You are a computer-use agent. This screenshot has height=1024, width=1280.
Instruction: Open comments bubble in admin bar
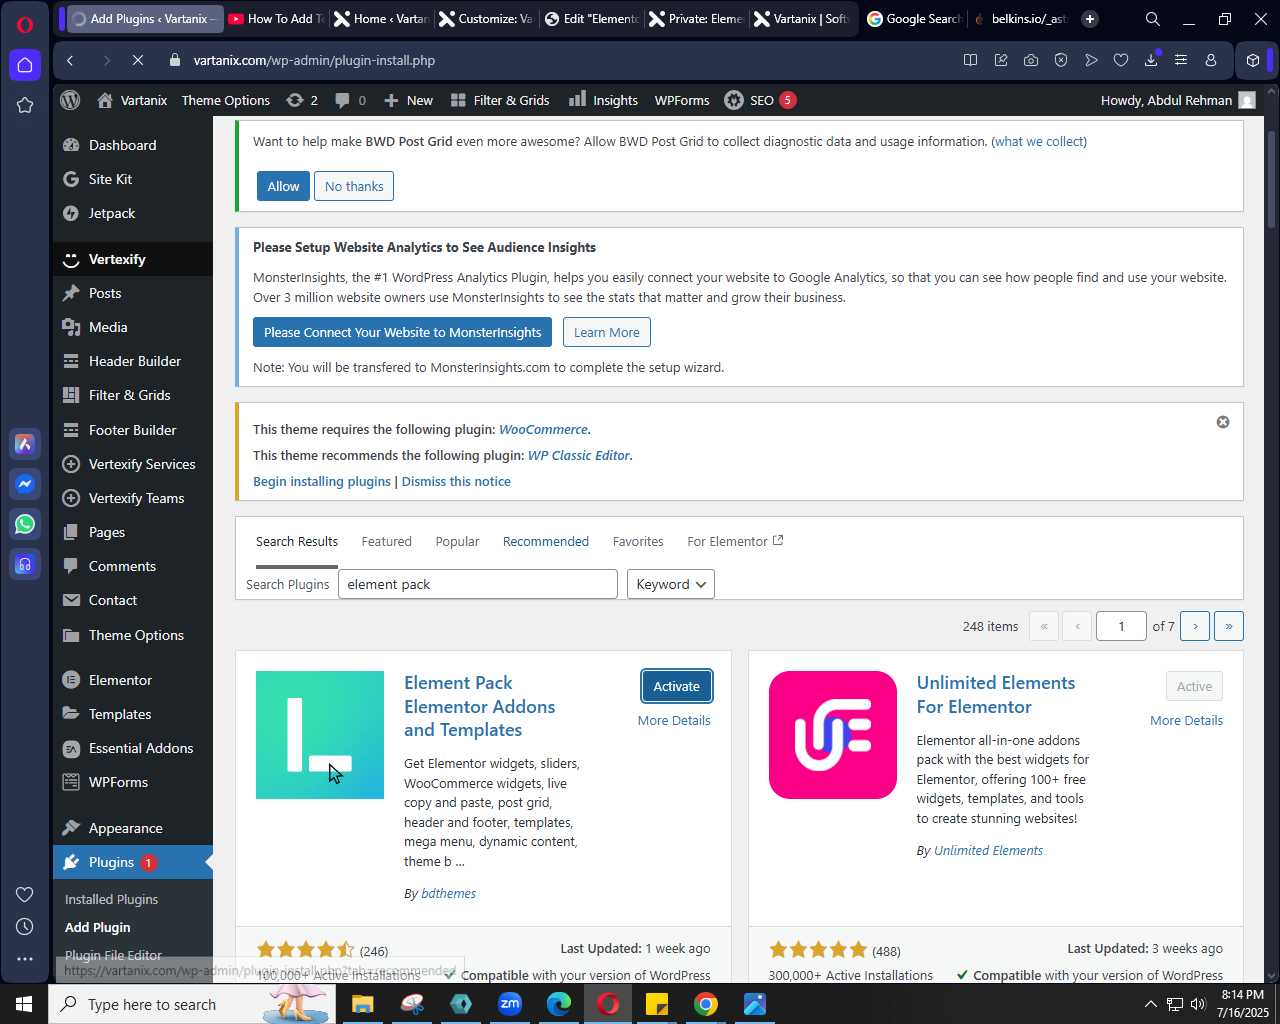[350, 100]
